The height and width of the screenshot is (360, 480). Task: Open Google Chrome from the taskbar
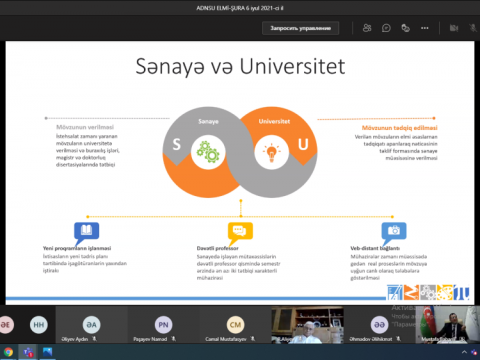pyautogui.click(x=8, y=352)
